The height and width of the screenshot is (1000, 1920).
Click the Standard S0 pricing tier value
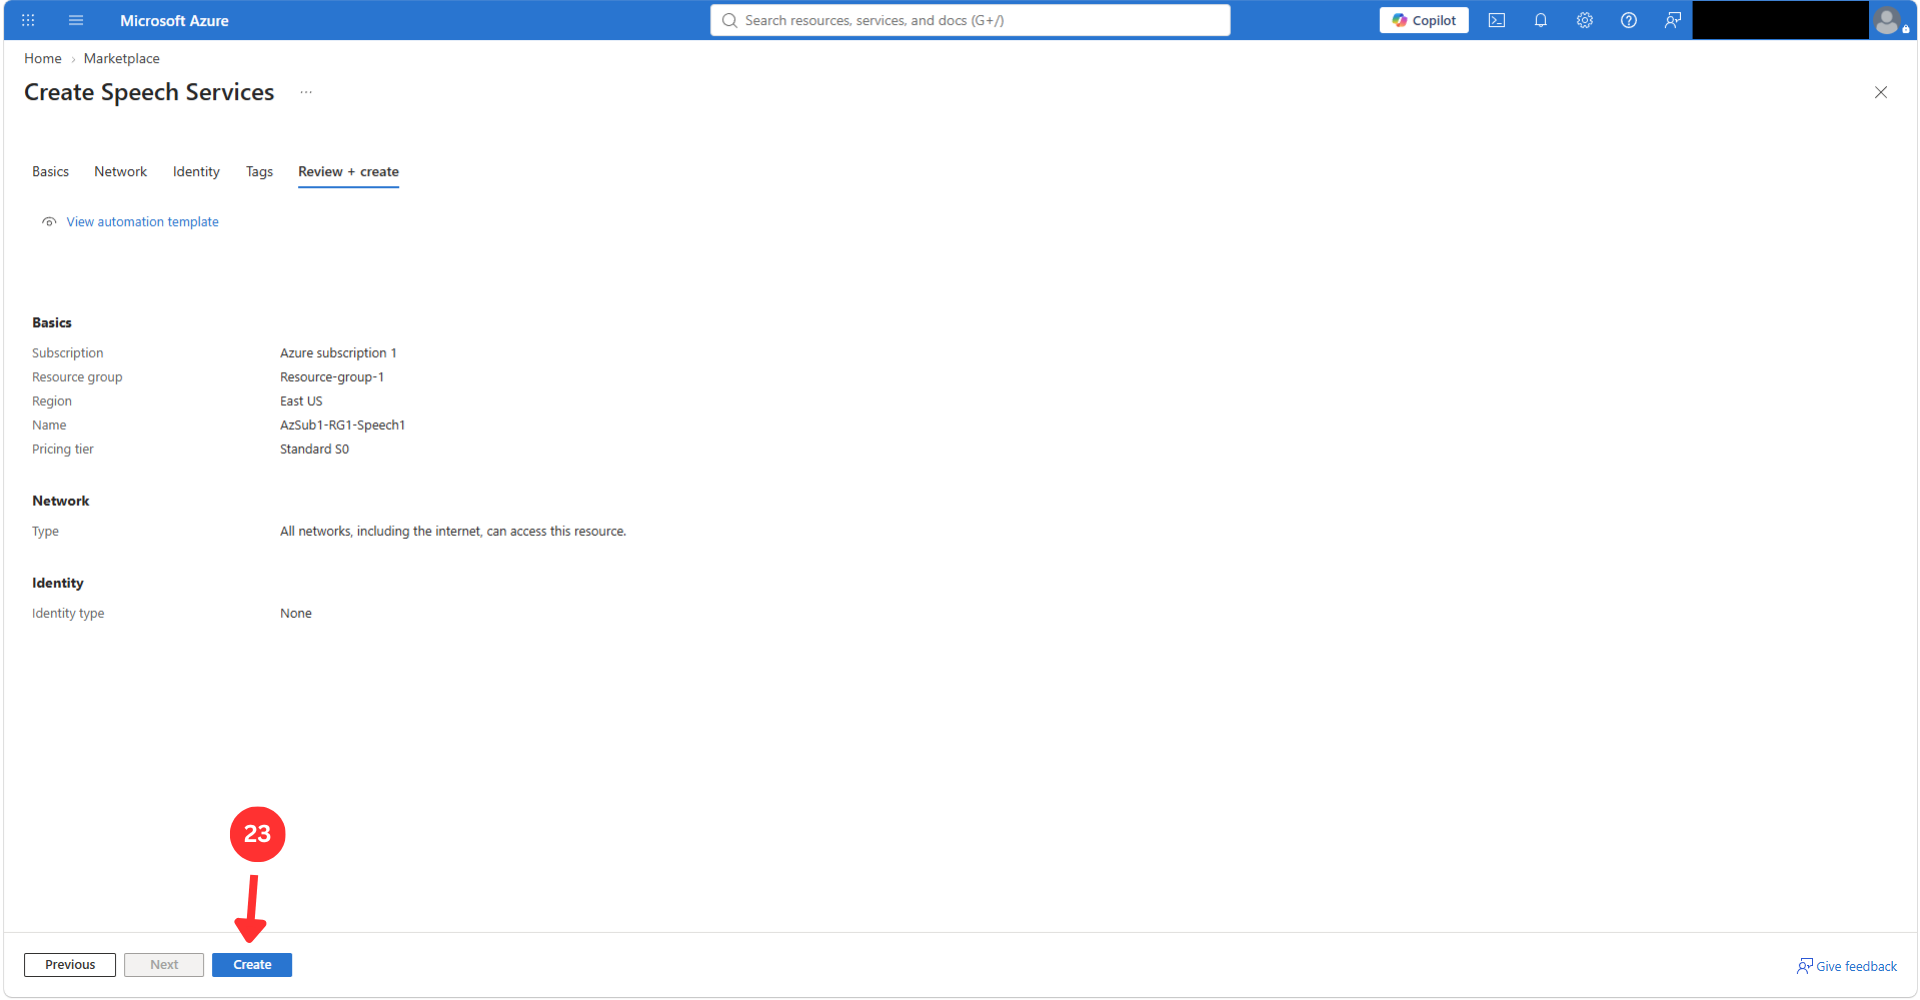coord(314,449)
